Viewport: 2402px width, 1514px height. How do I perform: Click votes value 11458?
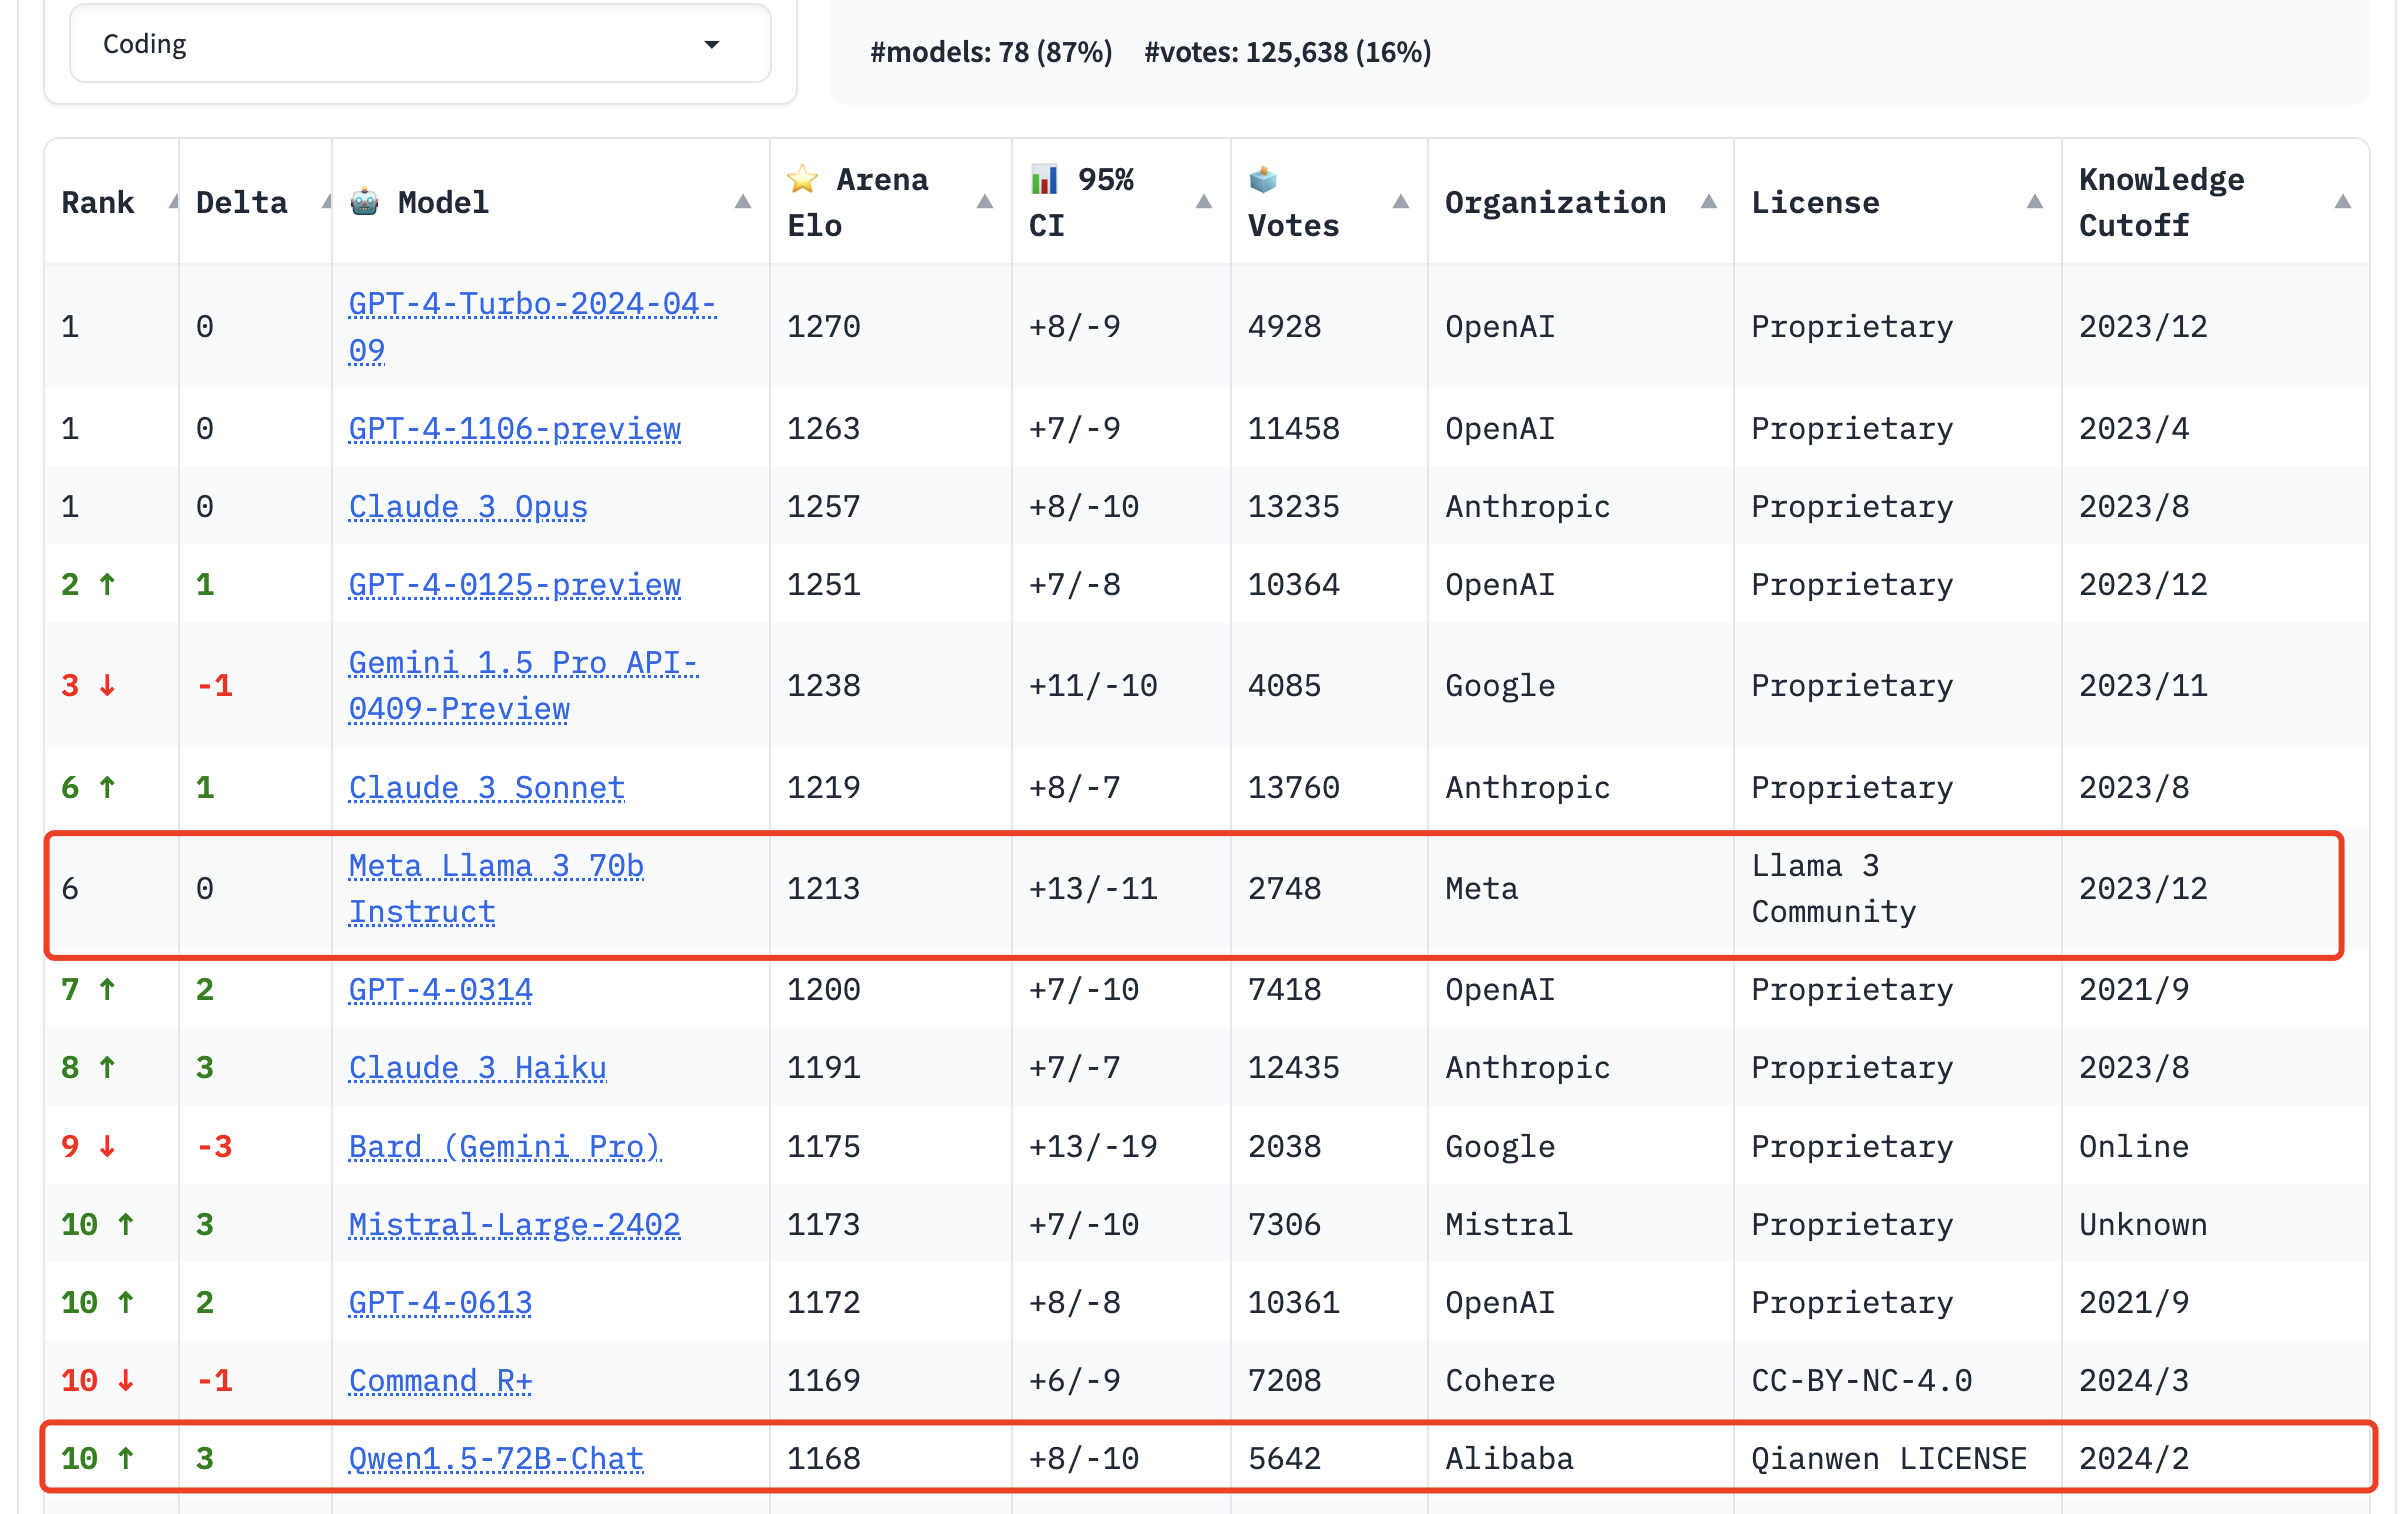(1293, 428)
